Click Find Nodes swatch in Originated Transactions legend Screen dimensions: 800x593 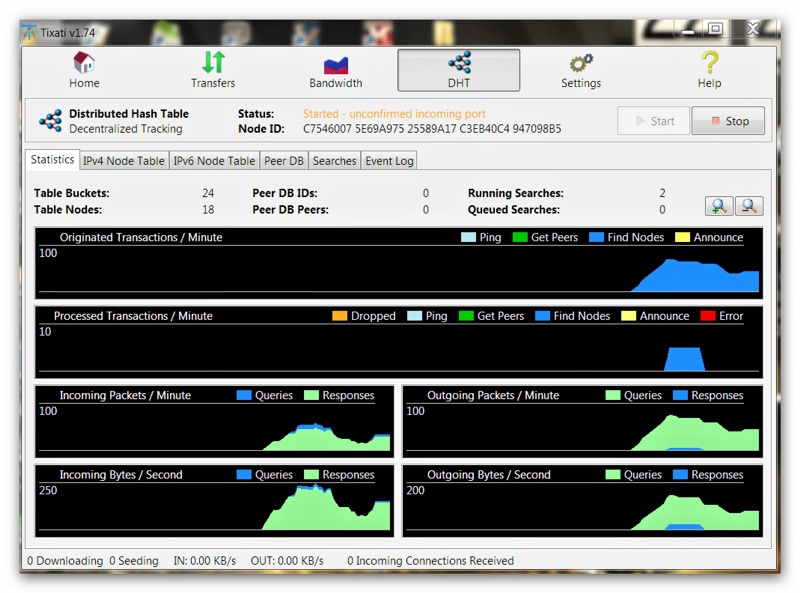click(x=596, y=237)
